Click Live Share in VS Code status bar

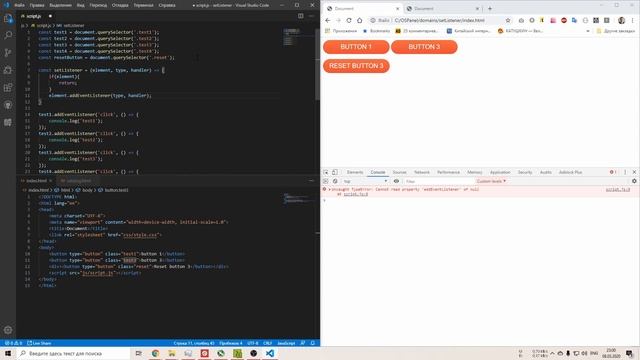point(39,343)
